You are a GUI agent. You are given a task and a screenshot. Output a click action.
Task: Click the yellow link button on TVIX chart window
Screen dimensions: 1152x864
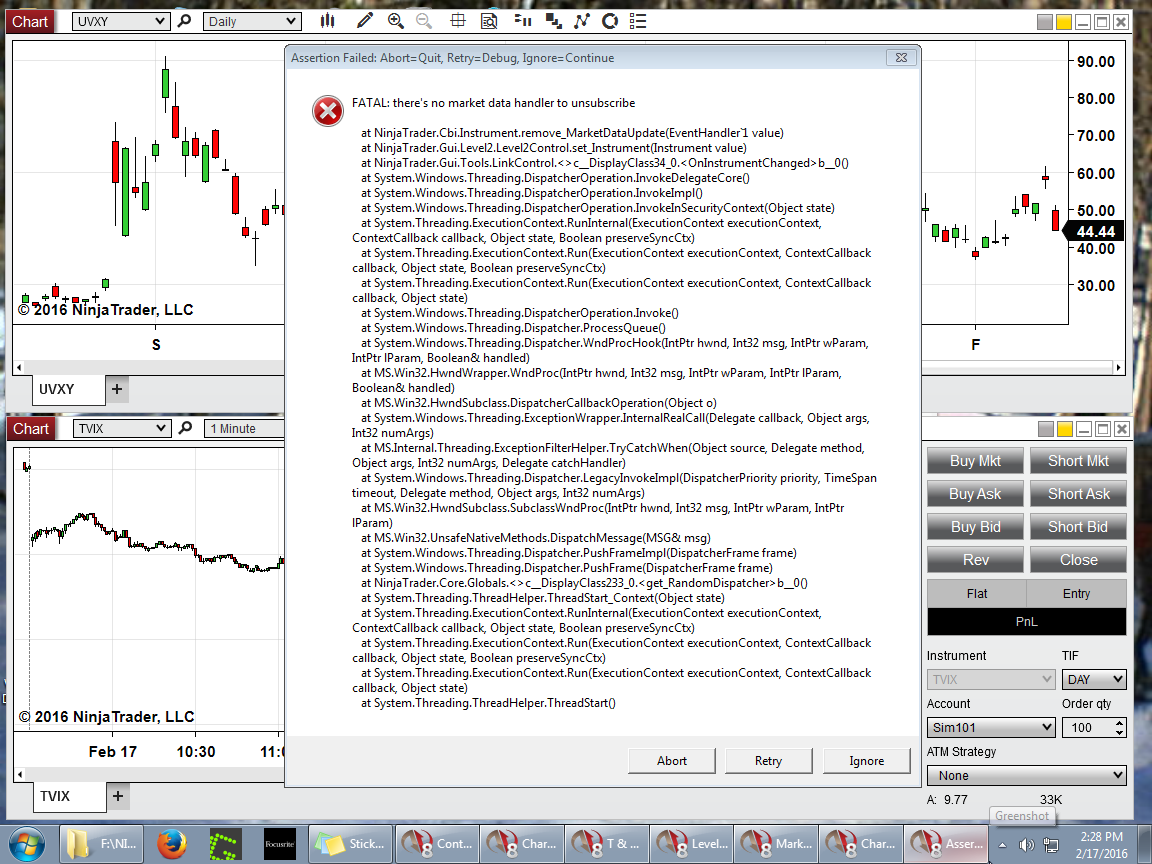click(x=1065, y=429)
